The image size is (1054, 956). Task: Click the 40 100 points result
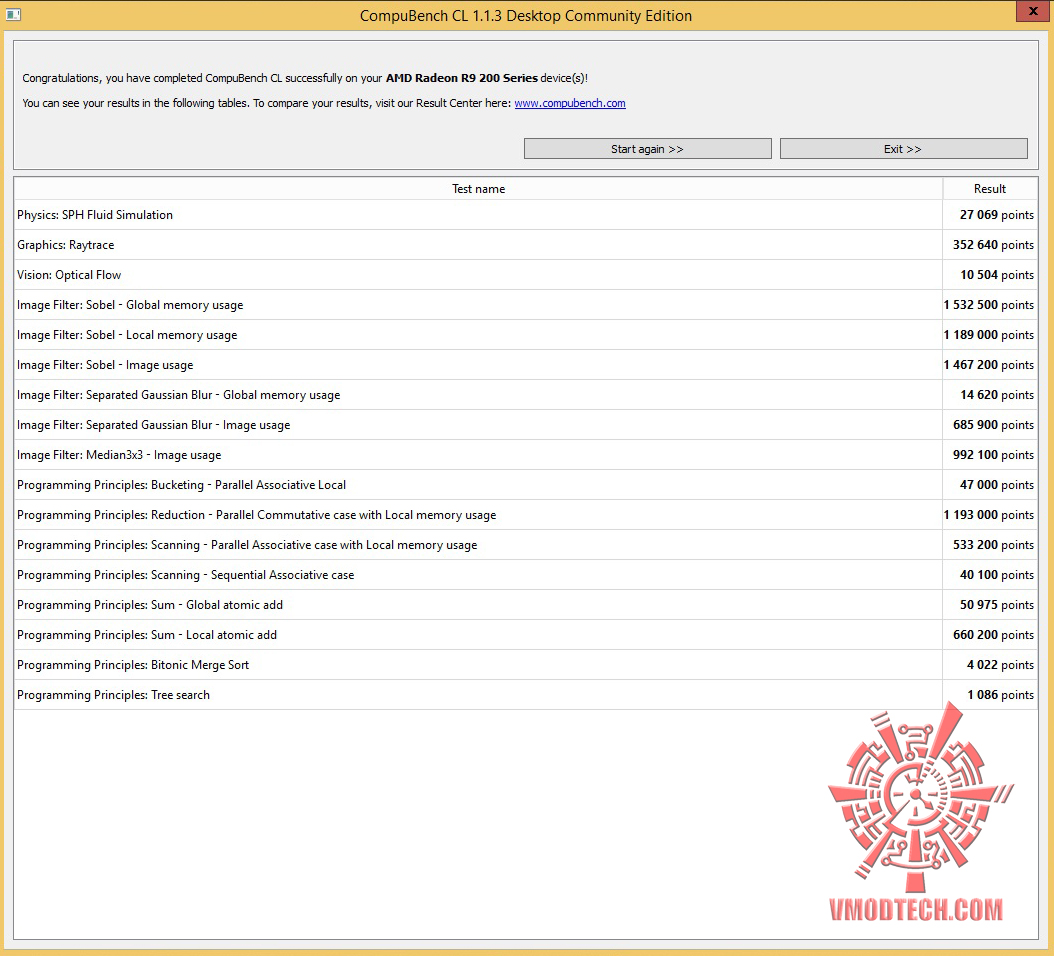point(996,575)
